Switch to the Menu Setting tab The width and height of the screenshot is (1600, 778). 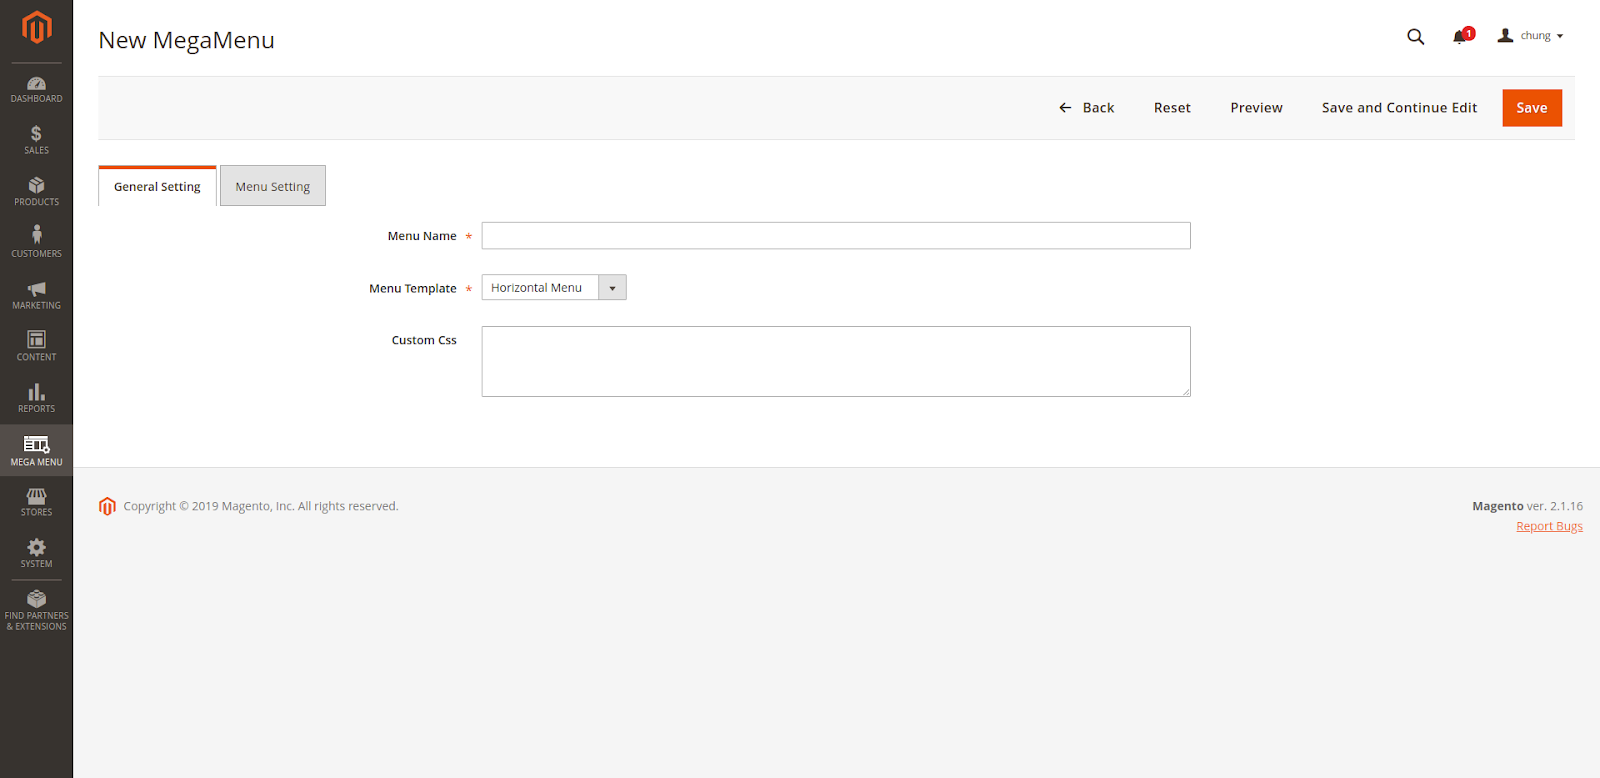[273, 187]
